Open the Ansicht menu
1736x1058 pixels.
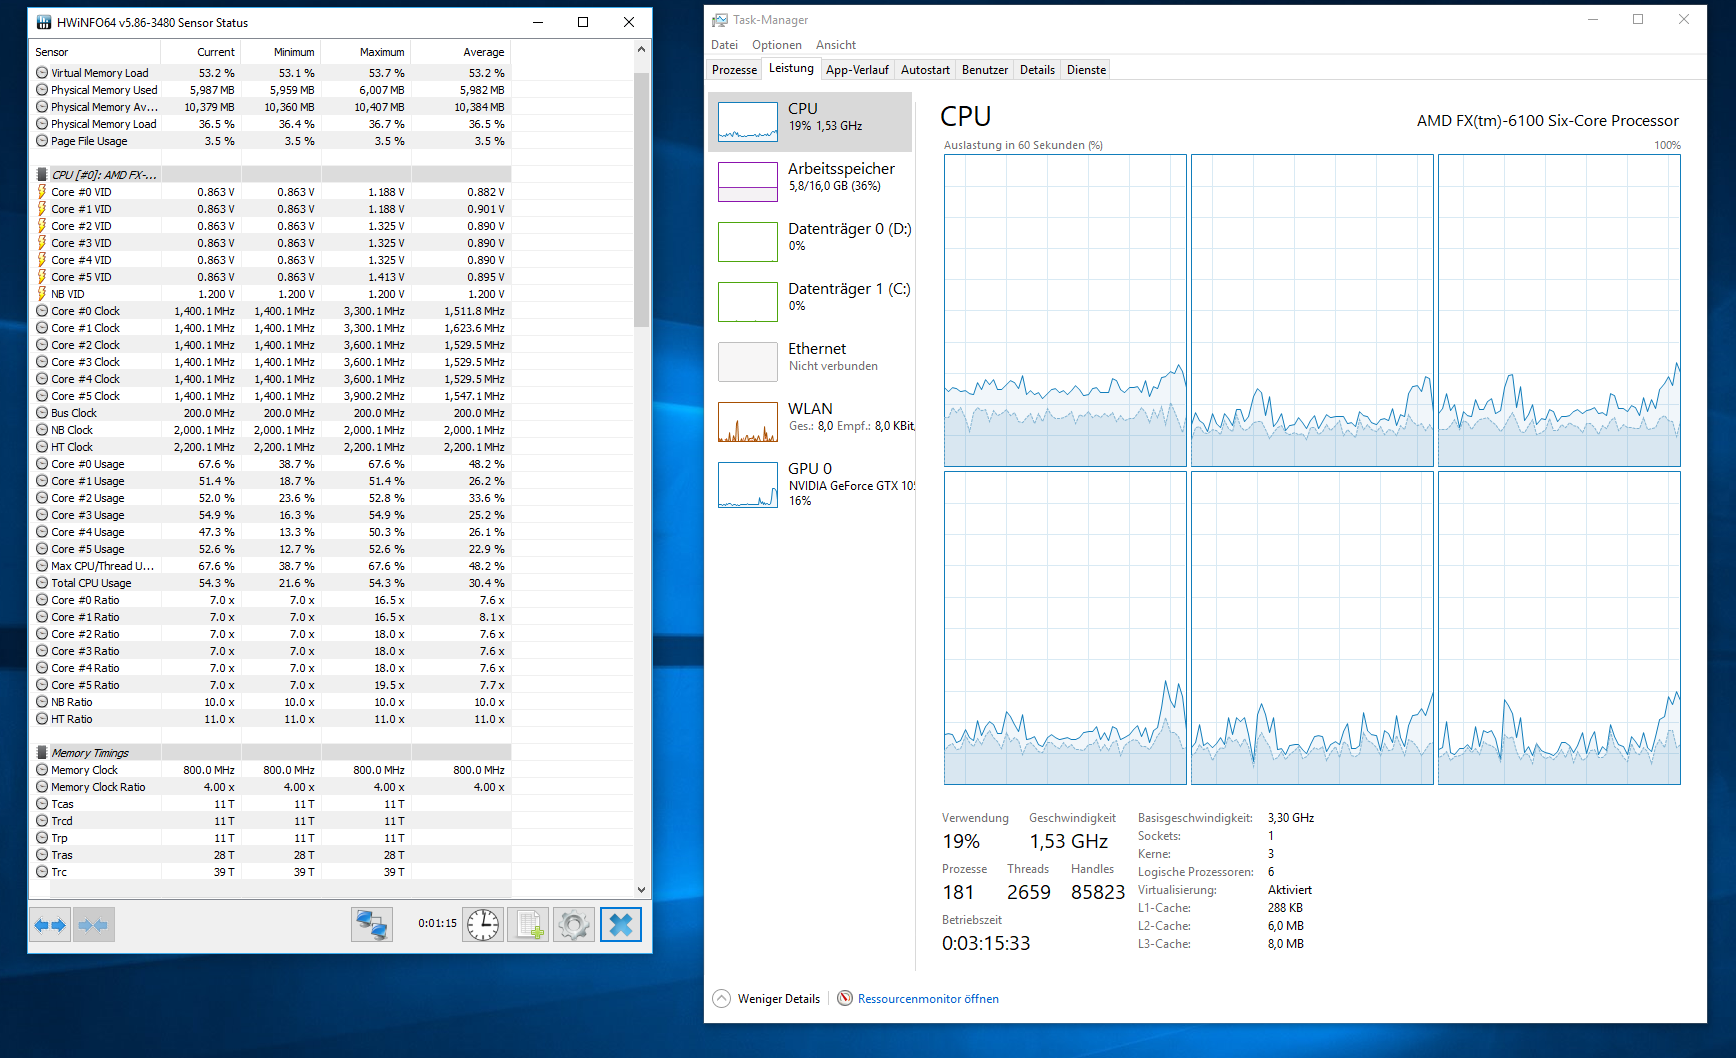click(836, 45)
